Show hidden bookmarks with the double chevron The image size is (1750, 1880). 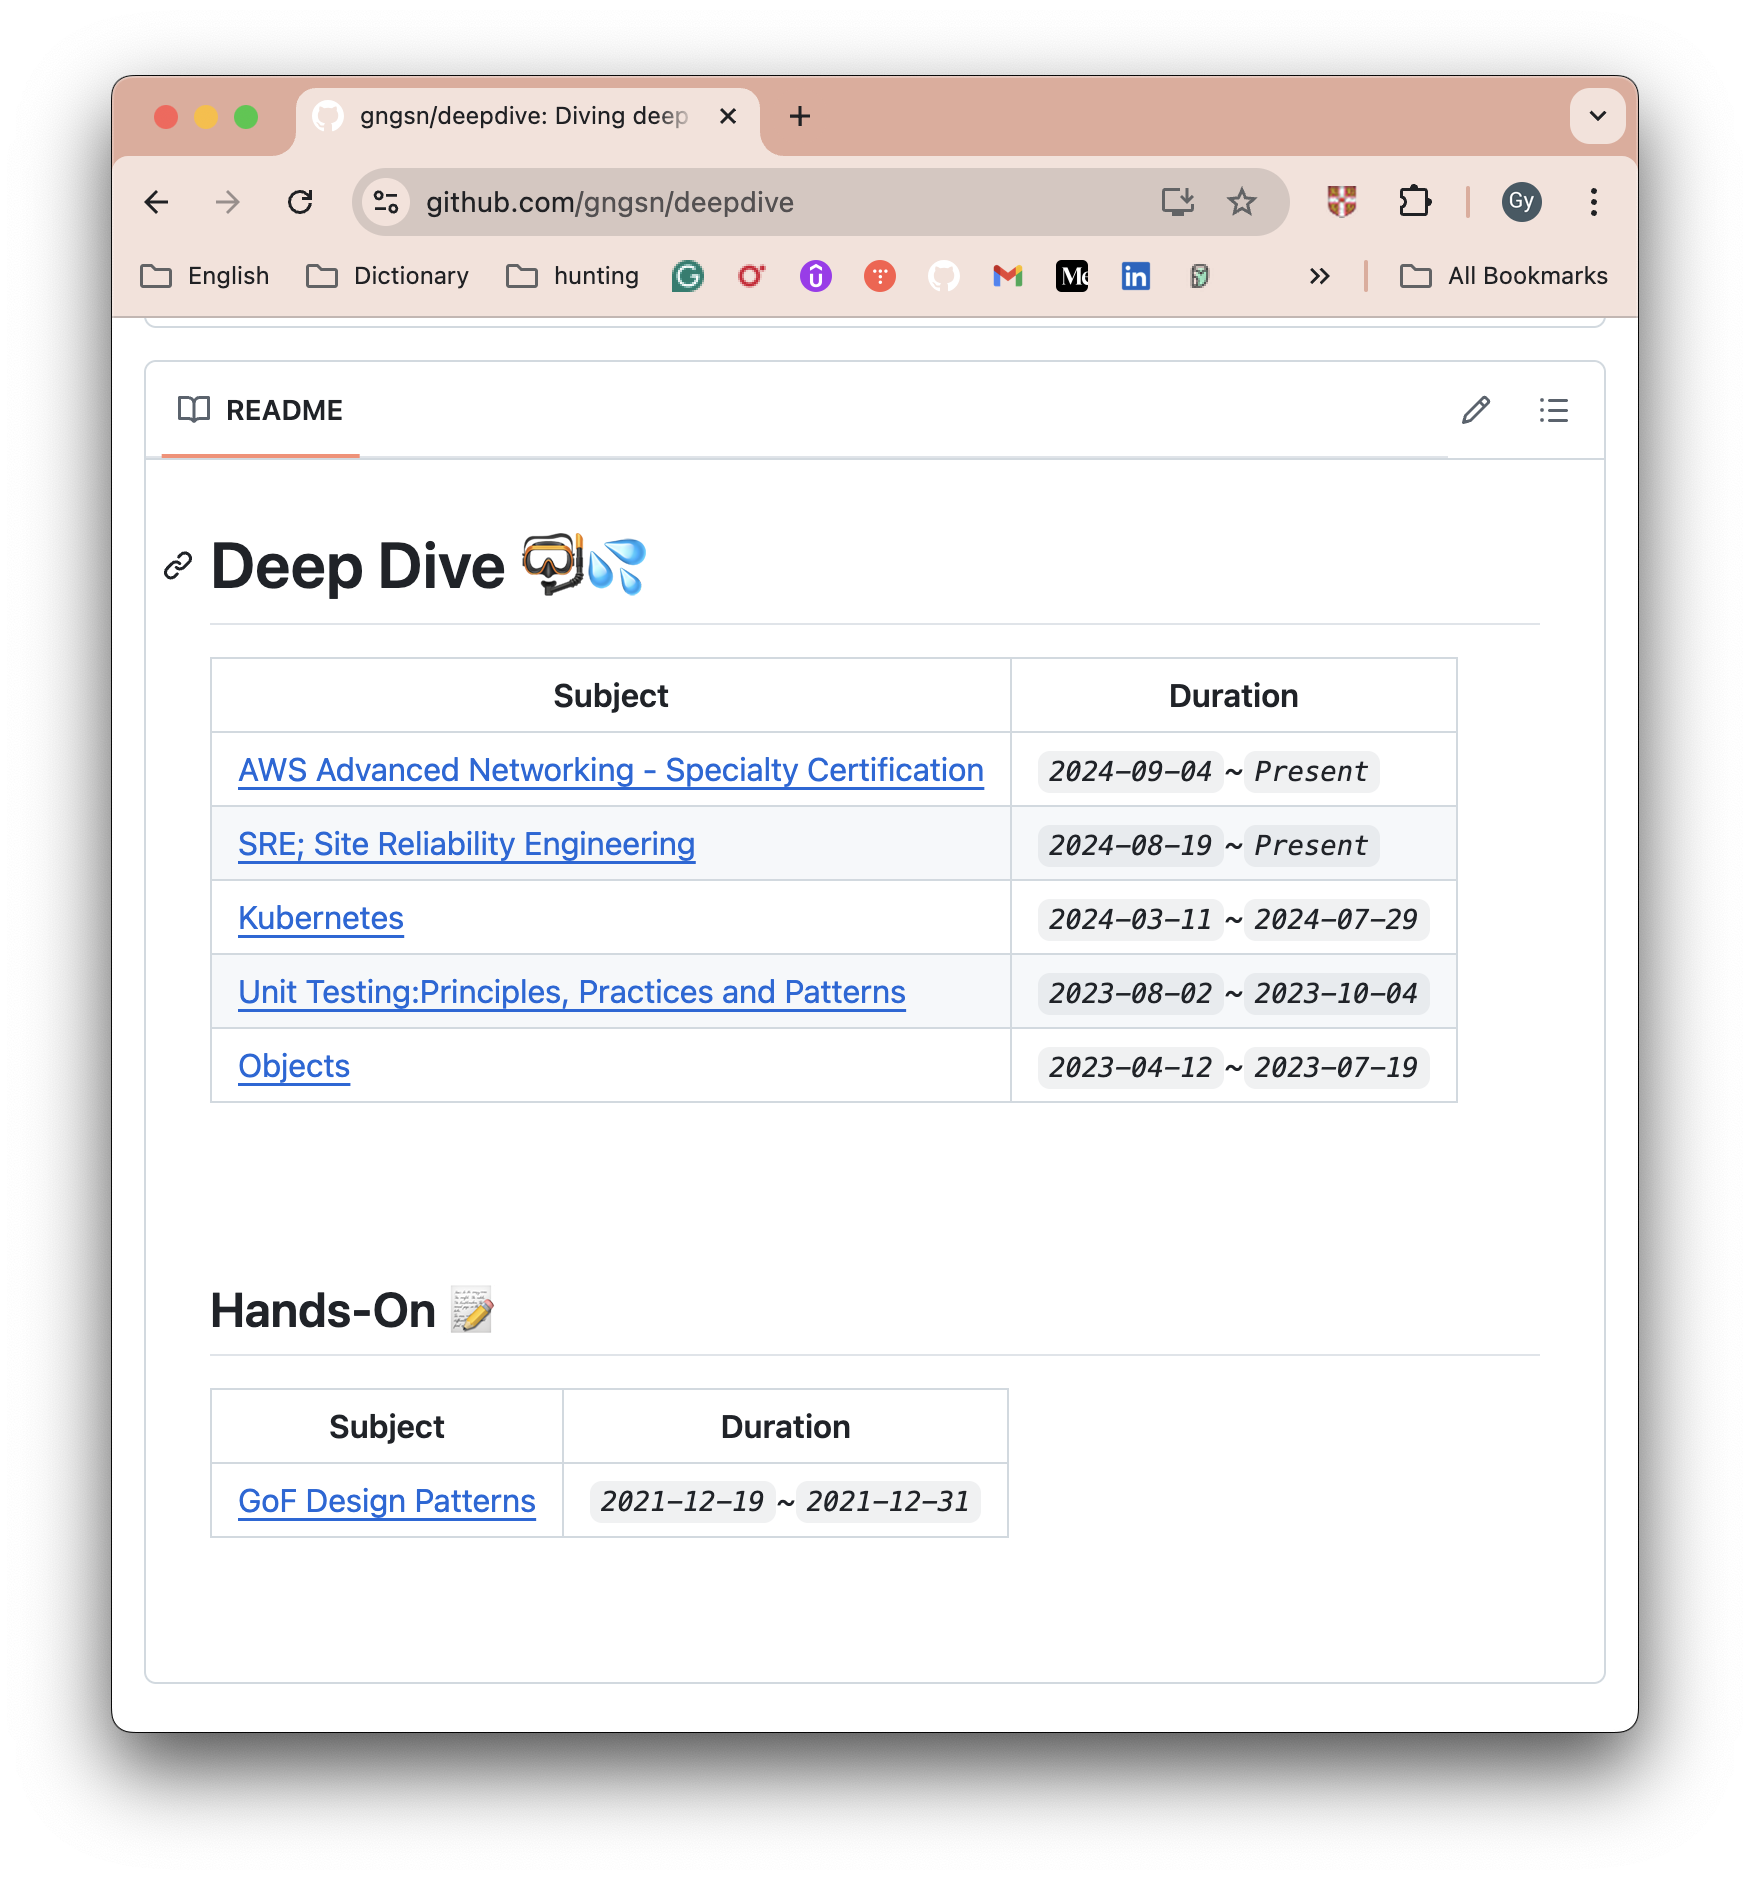click(x=1320, y=276)
